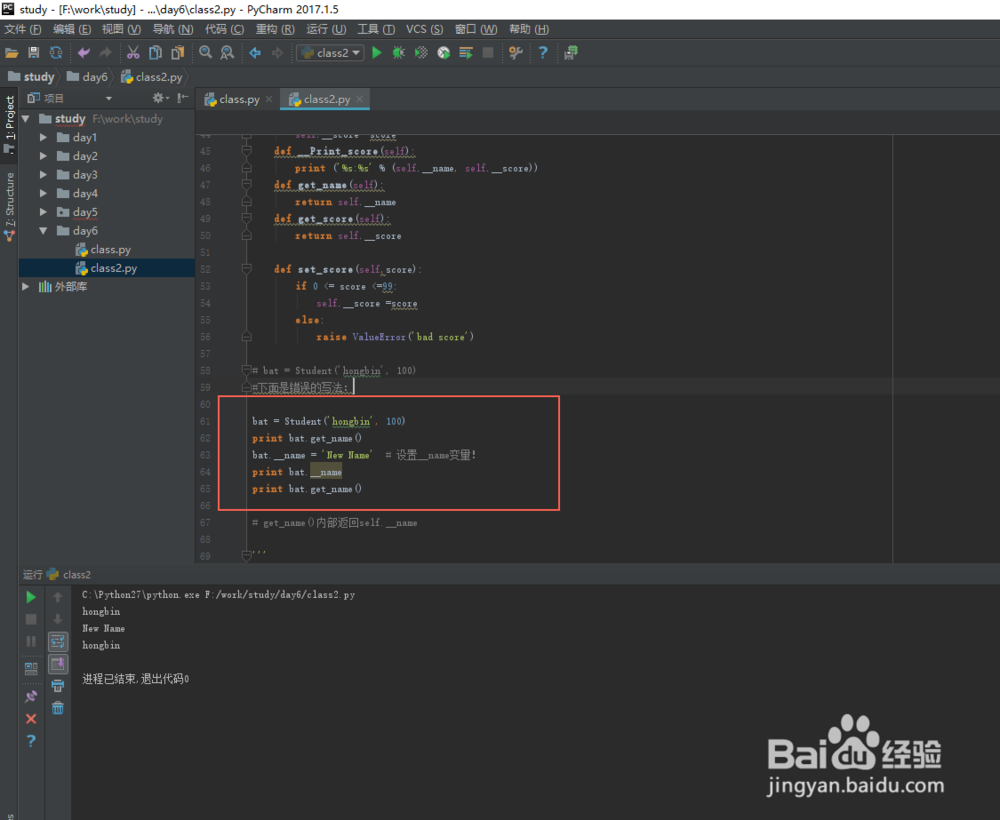Image resolution: width=1000 pixels, height=820 pixels.
Task: Expand the day1 folder
Action: point(43,137)
